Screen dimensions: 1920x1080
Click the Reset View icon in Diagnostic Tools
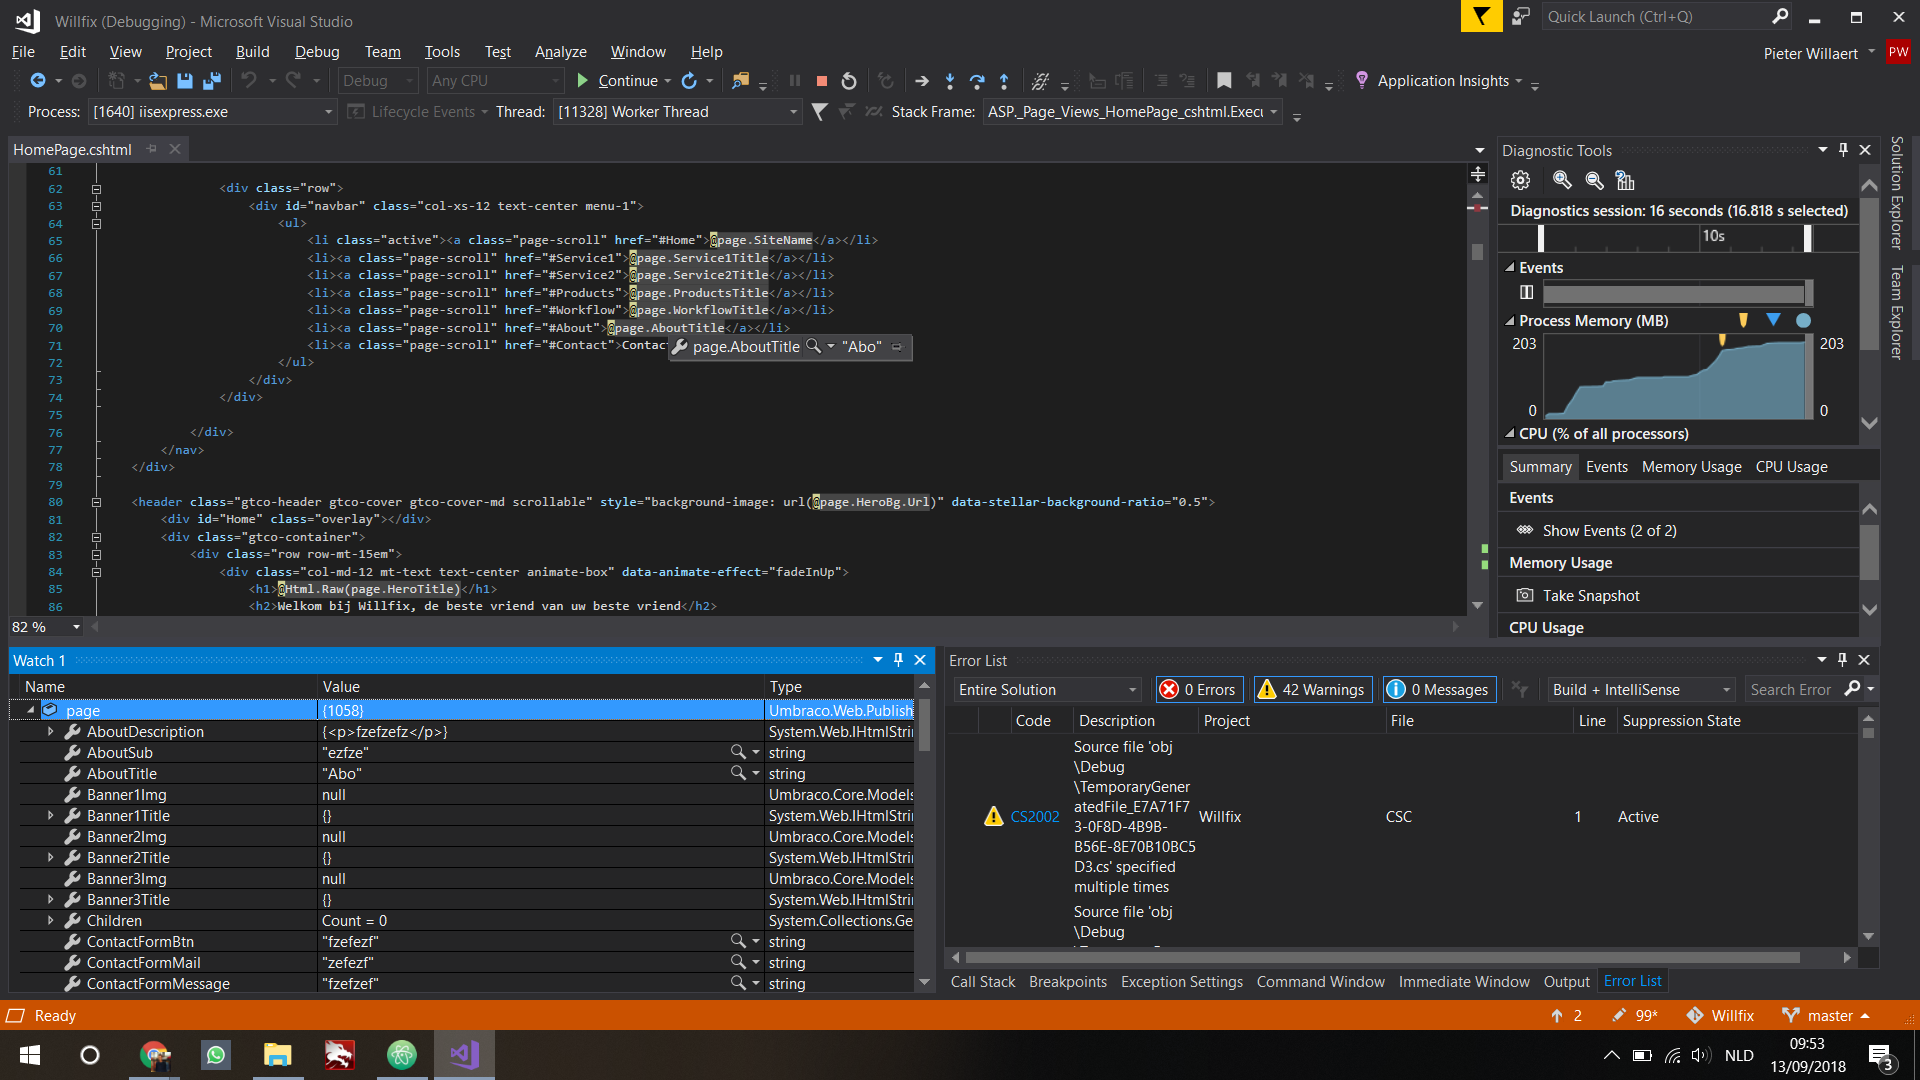coord(1625,181)
